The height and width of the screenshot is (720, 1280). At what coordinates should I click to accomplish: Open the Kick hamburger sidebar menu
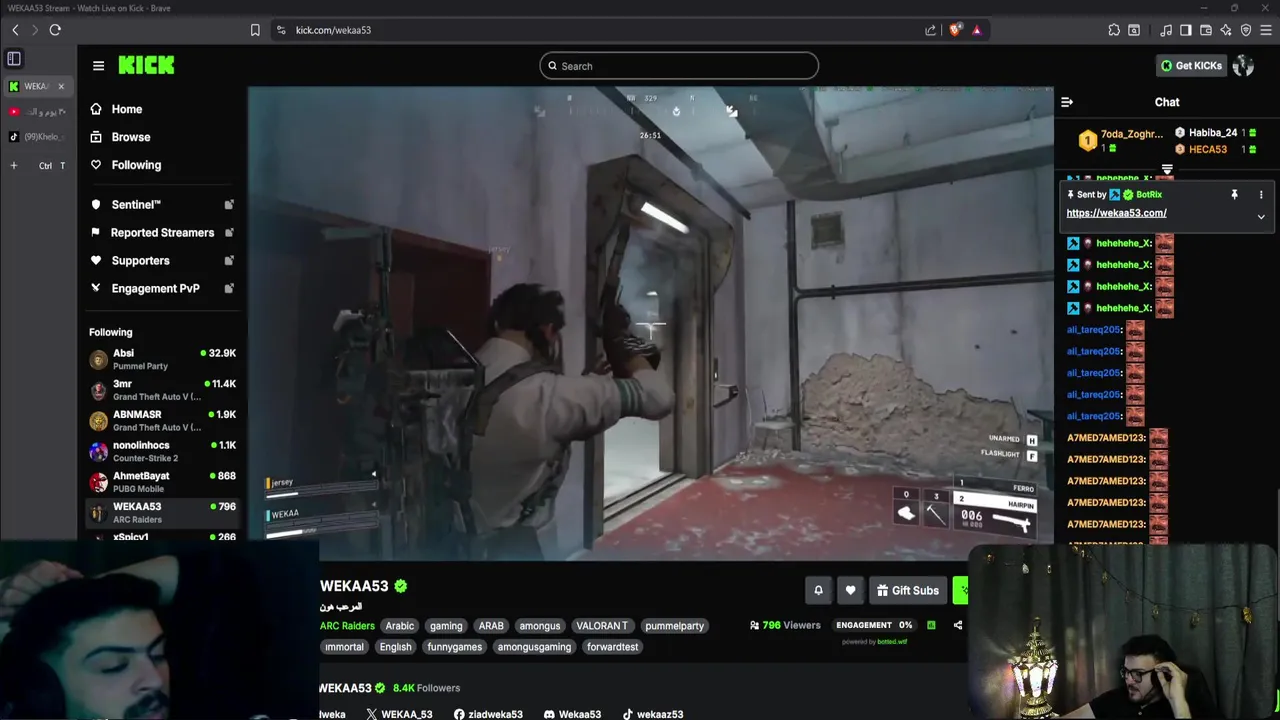pyautogui.click(x=98, y=66)
